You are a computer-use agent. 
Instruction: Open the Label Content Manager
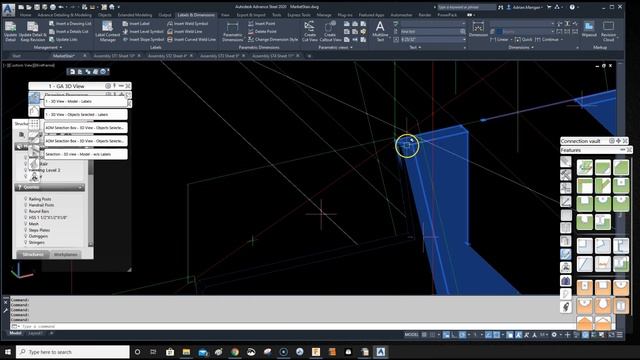tap(107, 31)
